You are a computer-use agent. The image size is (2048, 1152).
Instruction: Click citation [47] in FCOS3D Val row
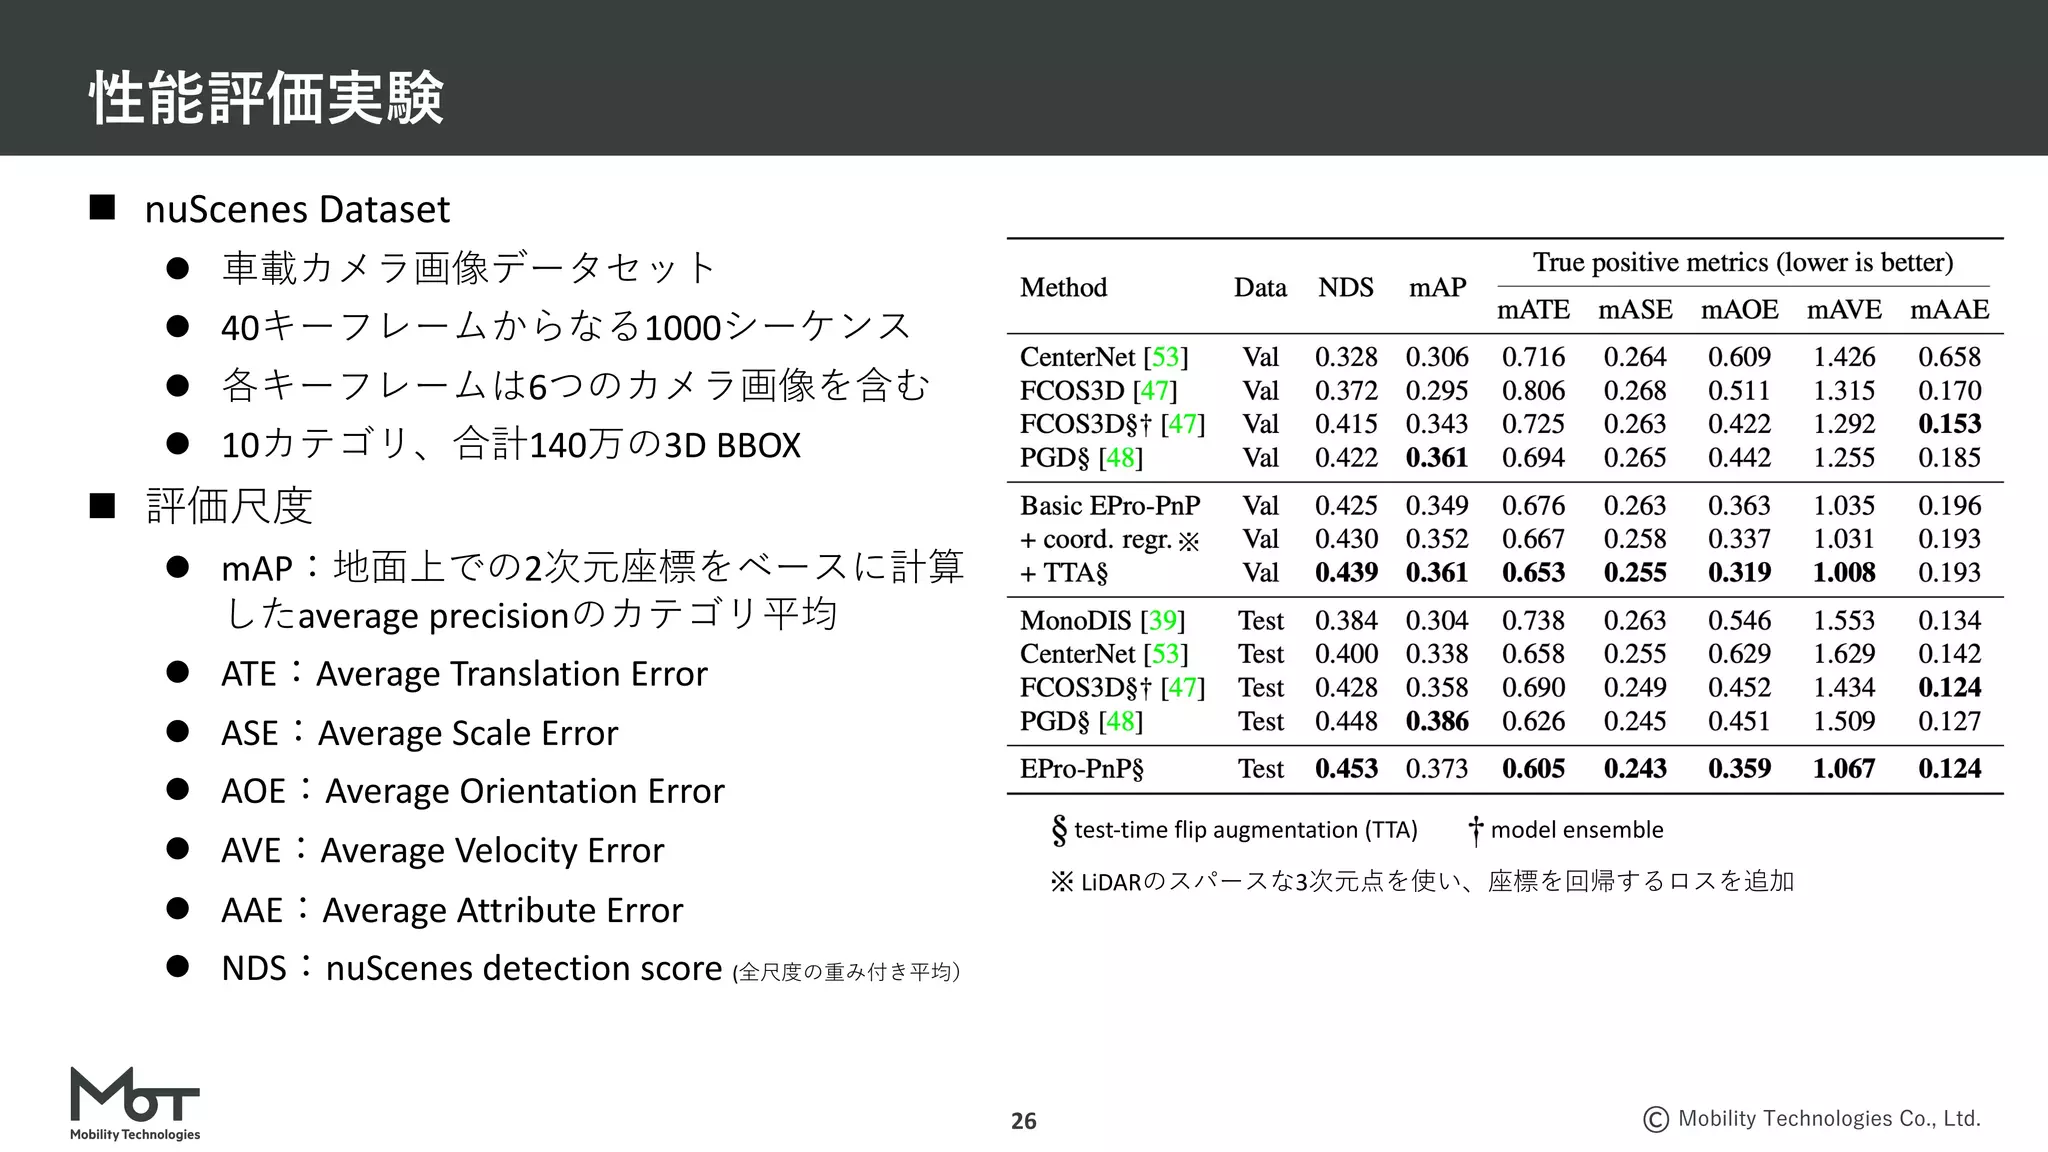1154,390
